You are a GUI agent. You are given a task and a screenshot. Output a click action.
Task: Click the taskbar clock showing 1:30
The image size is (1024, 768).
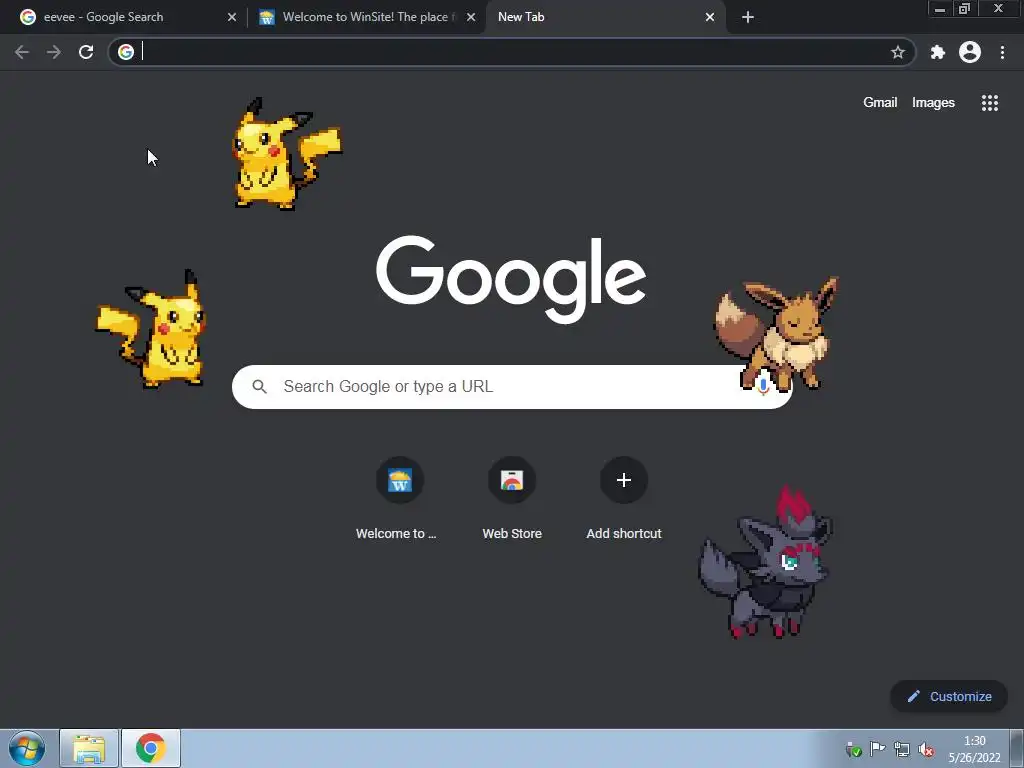click(x=974, y=749)
